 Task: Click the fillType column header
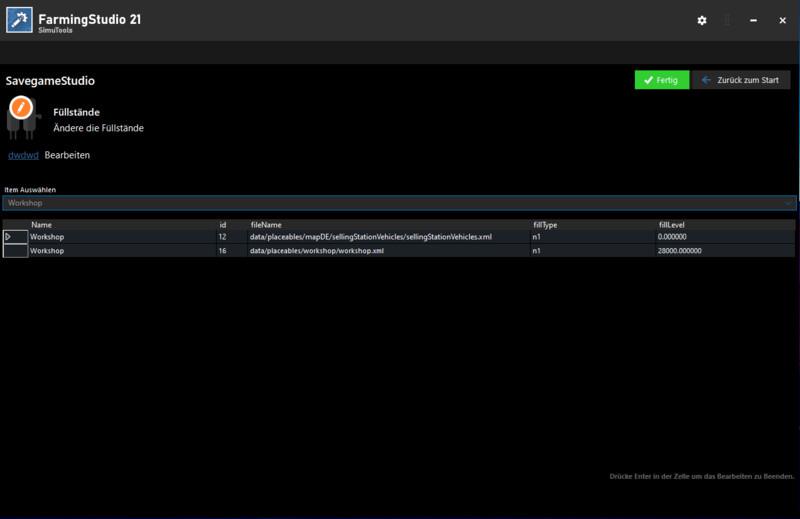[x=591, y=225]
